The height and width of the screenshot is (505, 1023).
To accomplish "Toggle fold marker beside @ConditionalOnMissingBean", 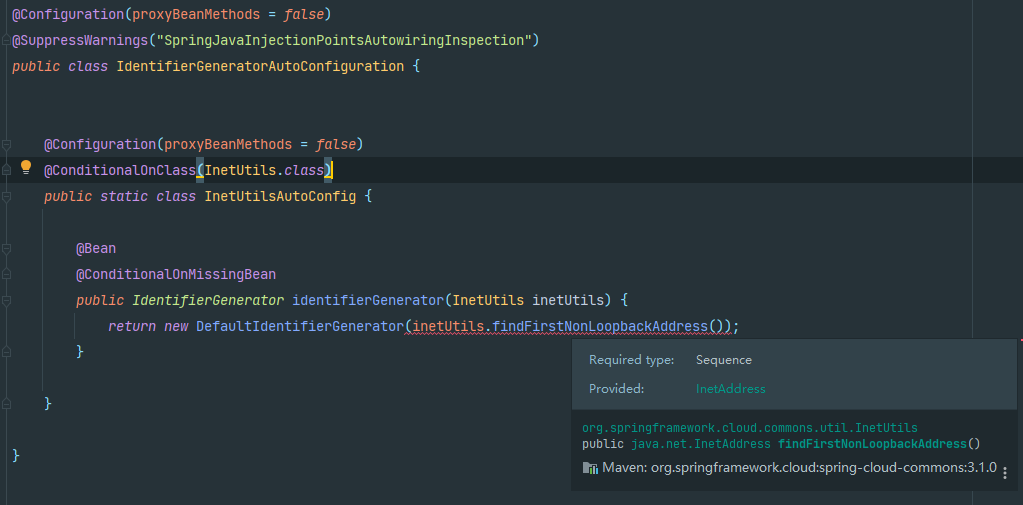I will point(6,275).
